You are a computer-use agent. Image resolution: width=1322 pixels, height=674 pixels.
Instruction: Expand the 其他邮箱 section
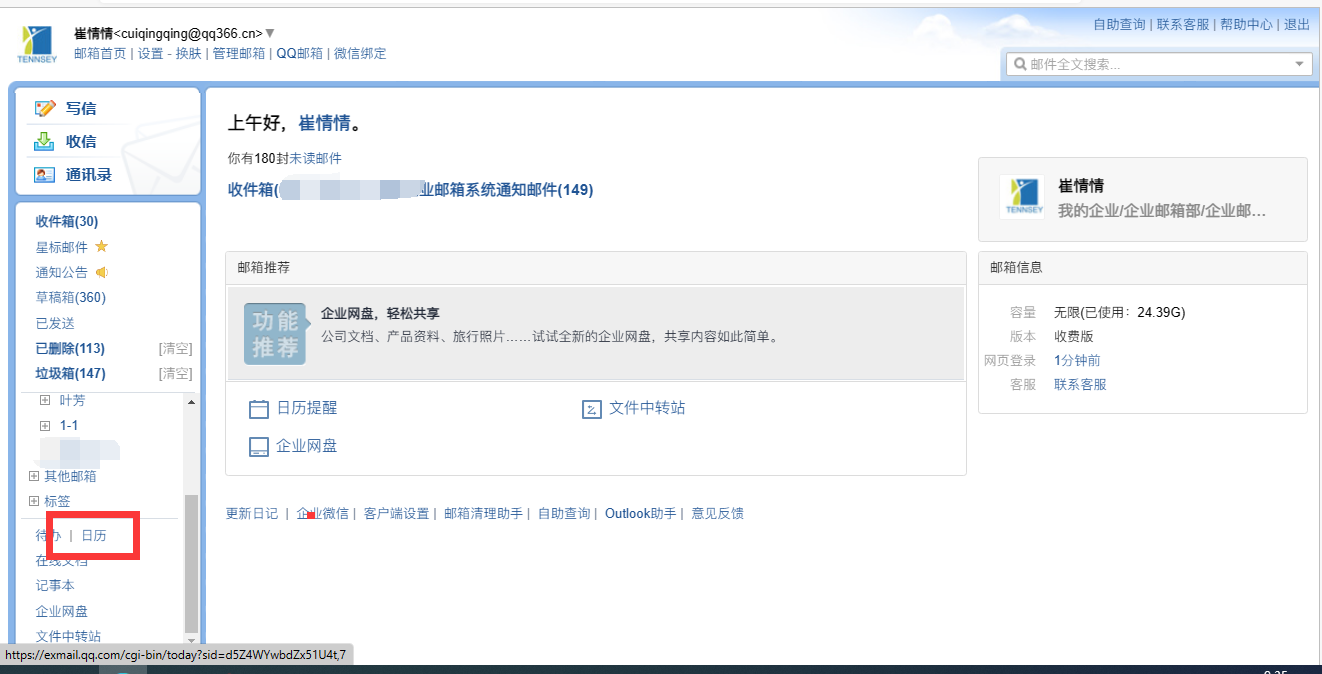pos(35,476)
